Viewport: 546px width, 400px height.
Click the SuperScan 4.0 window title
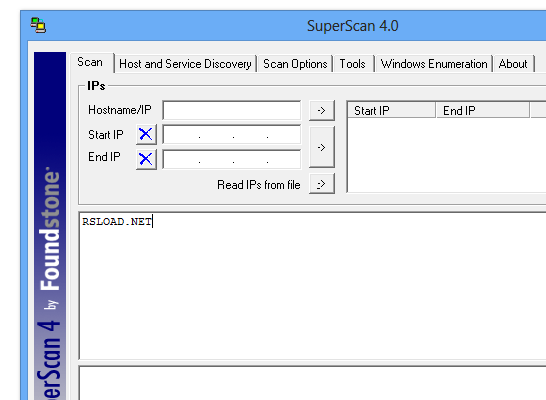coord(353,26)
